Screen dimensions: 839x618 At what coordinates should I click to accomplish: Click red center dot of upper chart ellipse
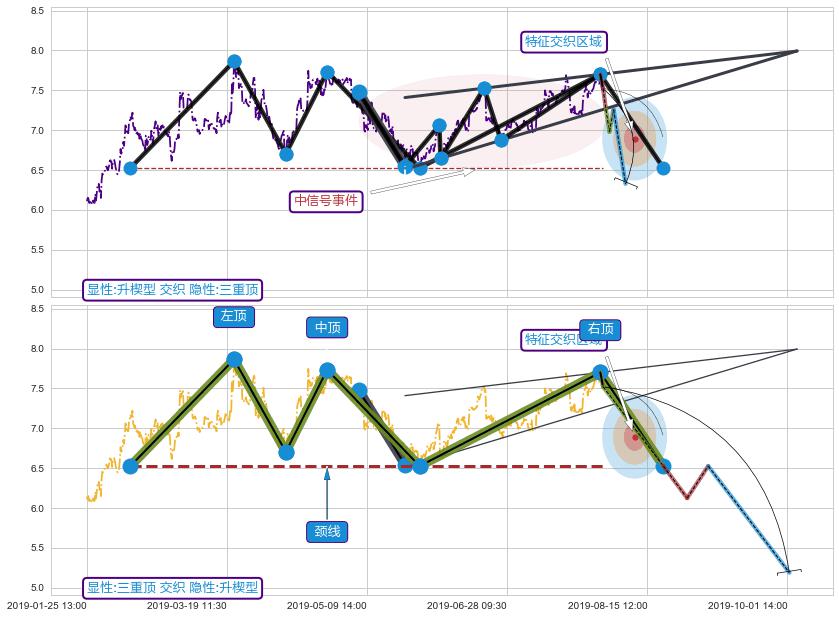point(635,139)
